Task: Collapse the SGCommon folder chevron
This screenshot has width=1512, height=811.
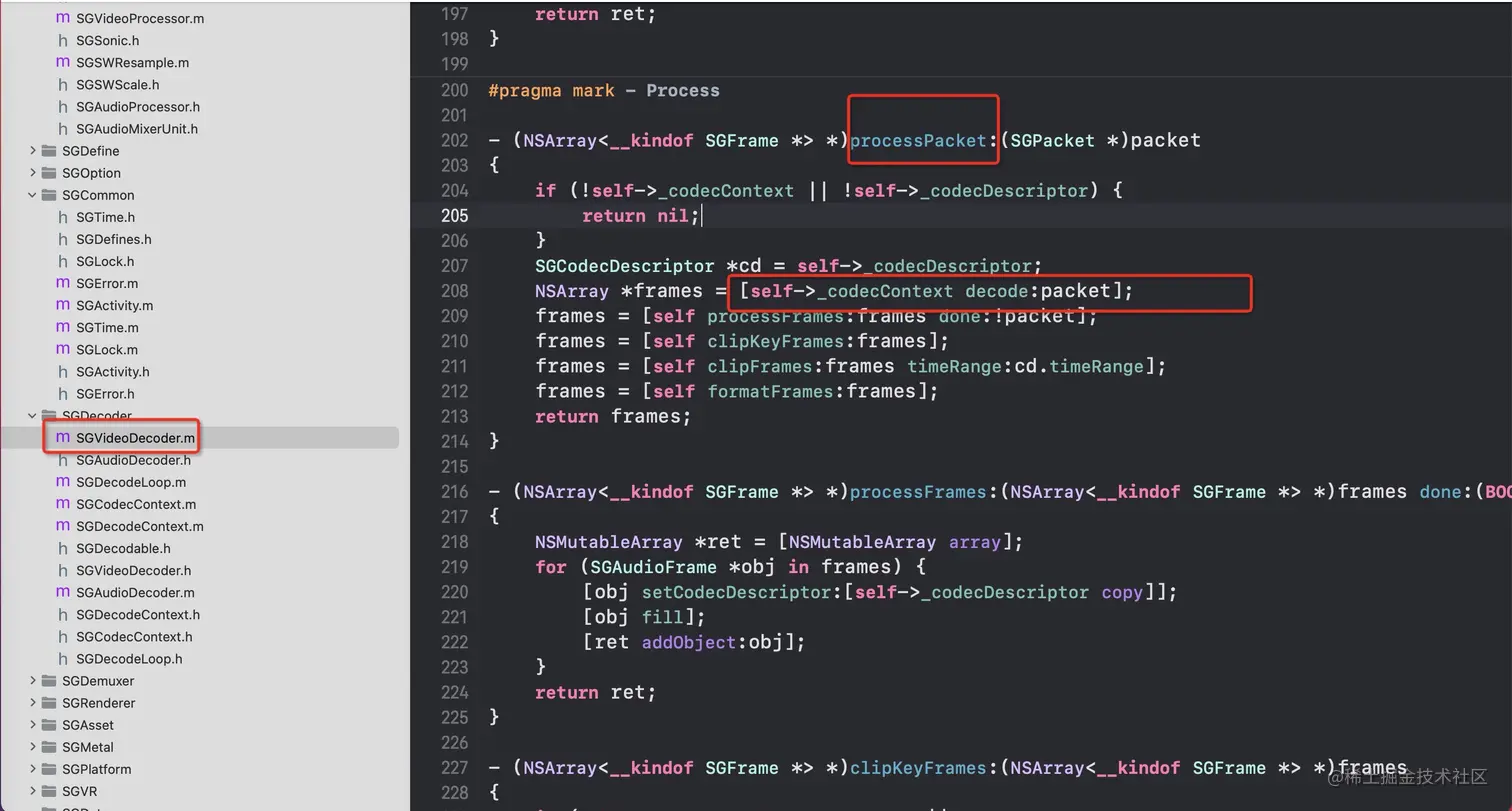Action: tap(33, 195)
